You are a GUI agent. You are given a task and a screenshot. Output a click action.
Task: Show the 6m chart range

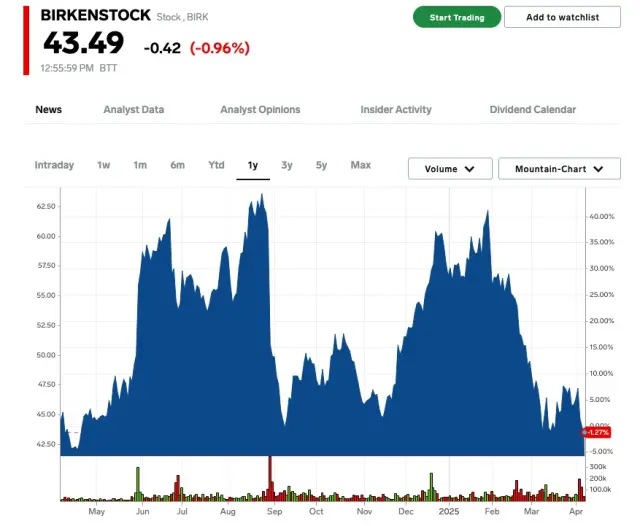click(x=177, y=165)
